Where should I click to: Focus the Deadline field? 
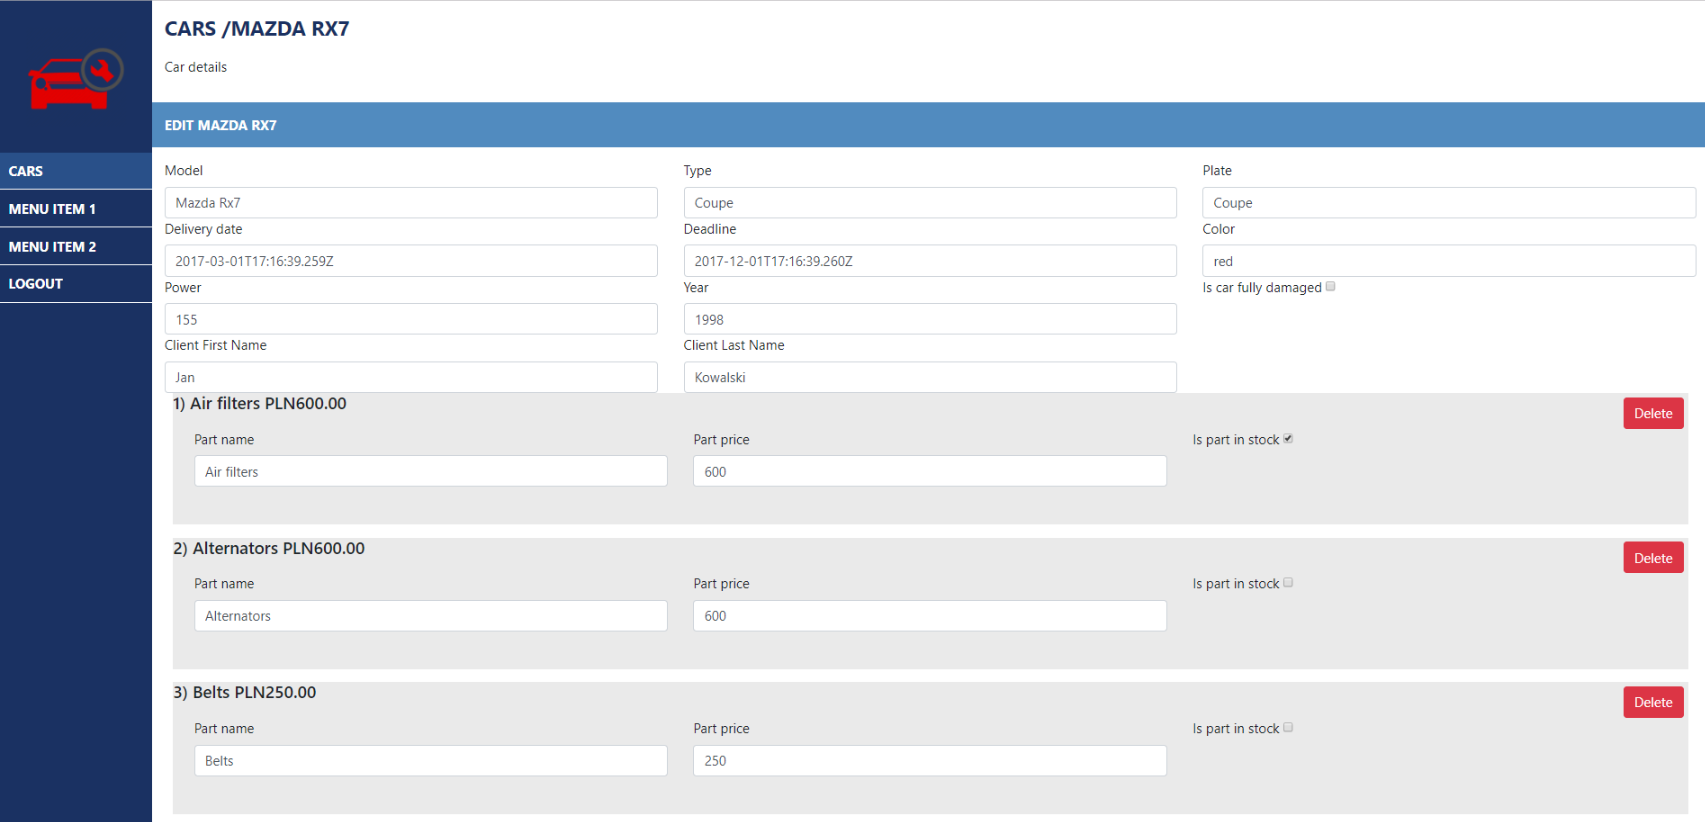(930, 261)
